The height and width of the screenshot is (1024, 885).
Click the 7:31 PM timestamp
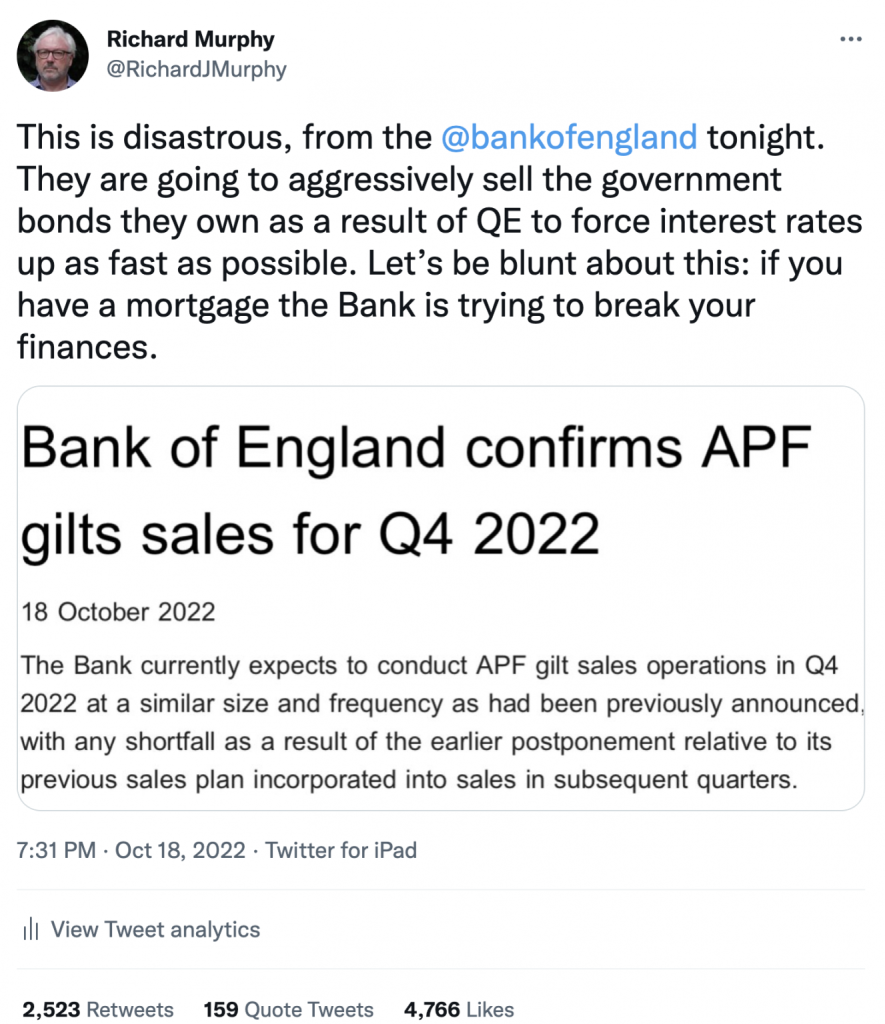pos(55,851)
